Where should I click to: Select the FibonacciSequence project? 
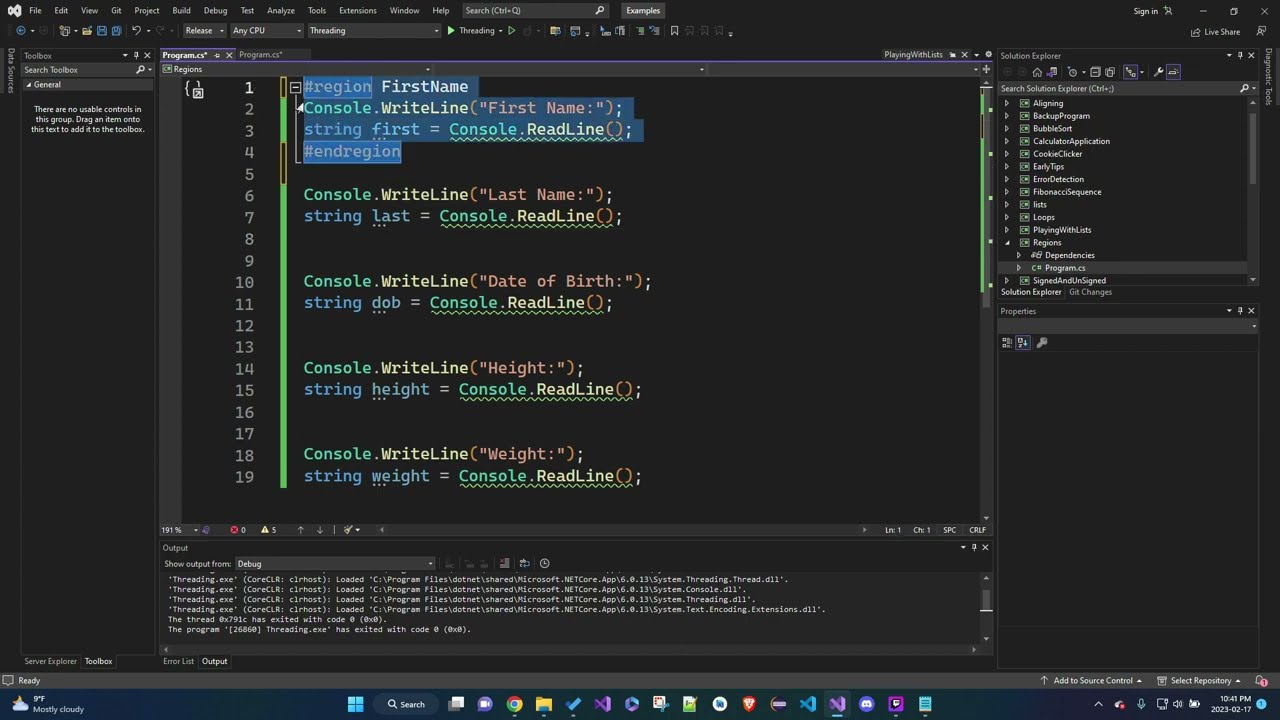1067,192
